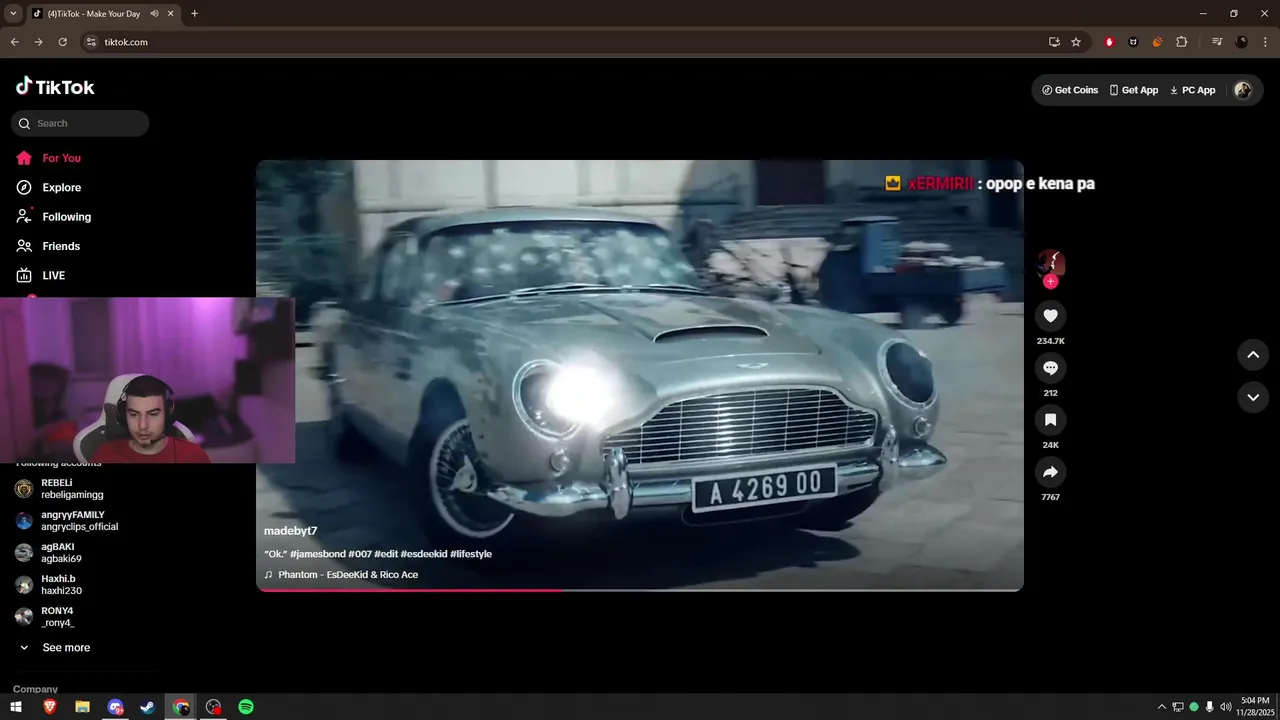Open browser media controls

(x=1217, y=42)
